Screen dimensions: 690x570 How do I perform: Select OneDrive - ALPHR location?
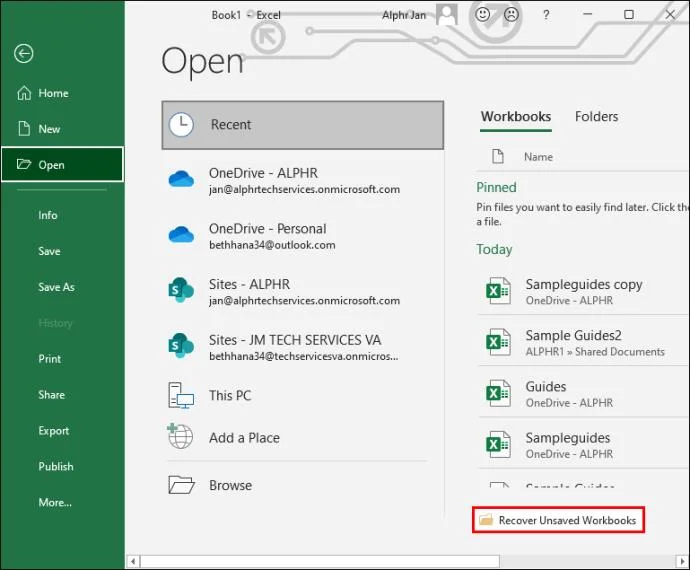coord(303,180)
